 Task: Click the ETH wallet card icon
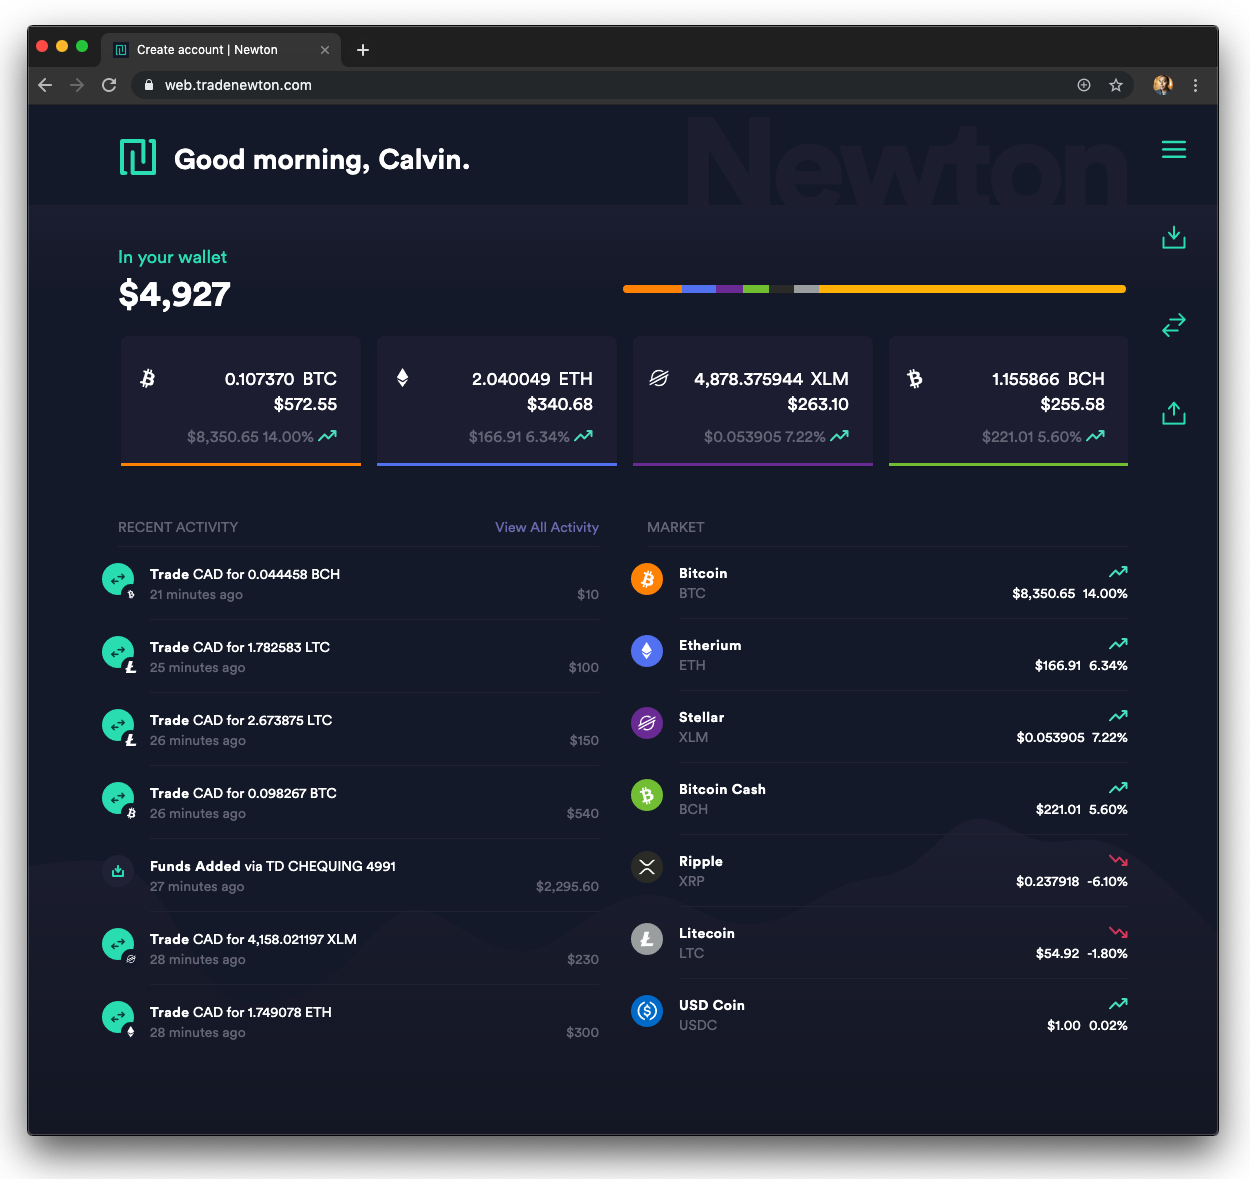402,378
